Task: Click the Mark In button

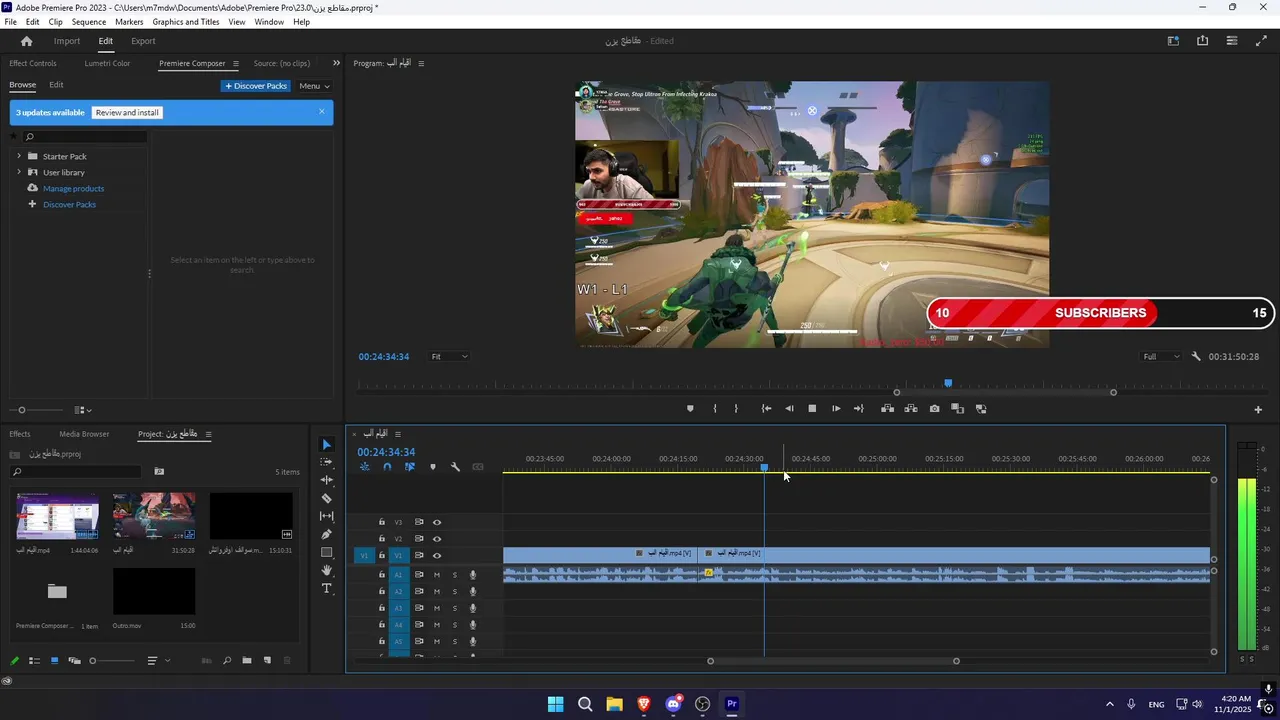Action: (x=714, y=408)
